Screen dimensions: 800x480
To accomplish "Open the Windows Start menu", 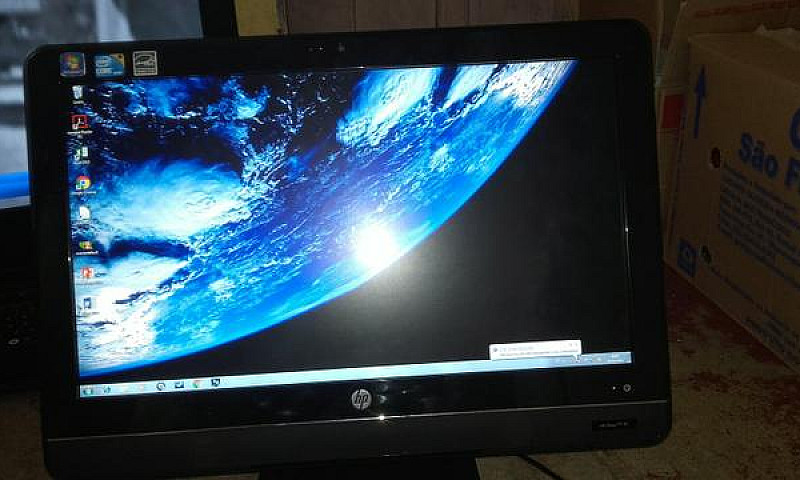I will [89, 389].
